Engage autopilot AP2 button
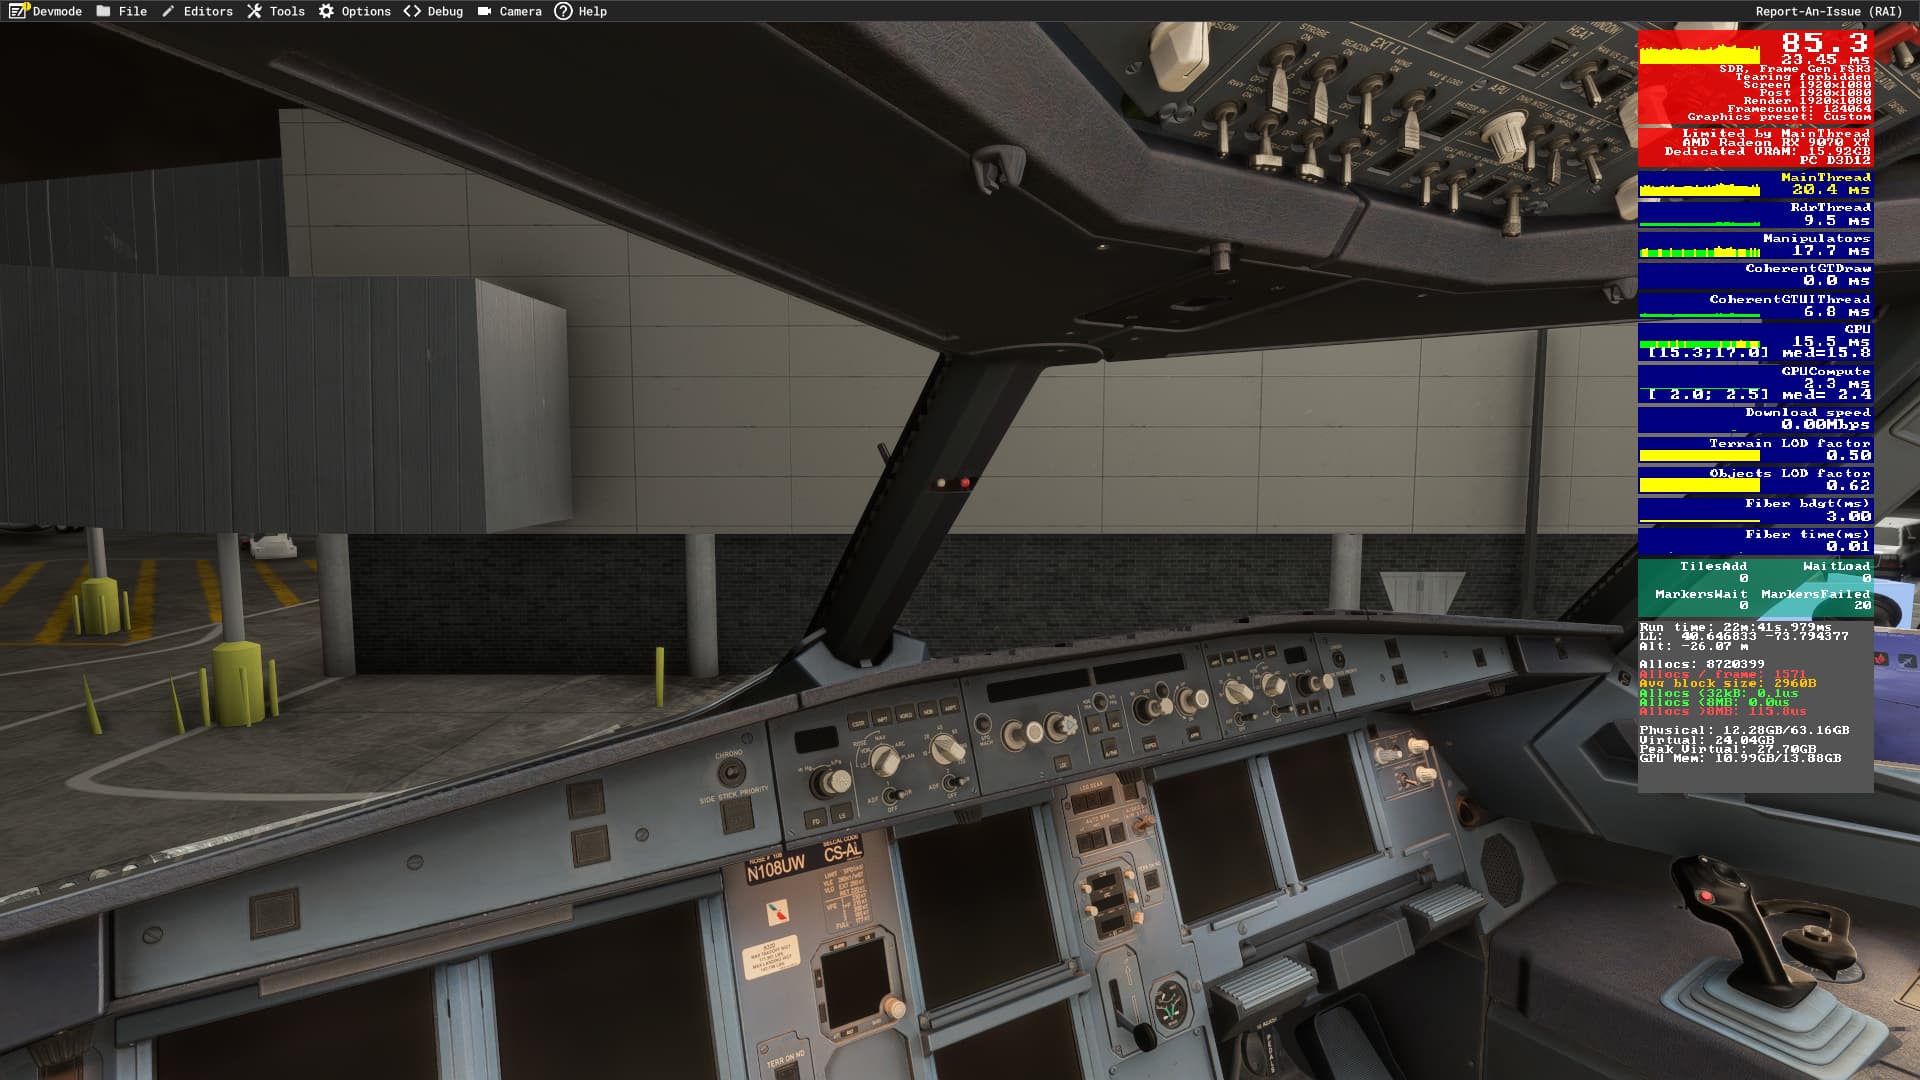This screenshot has width=1920, height=1080. pos(1114,720)
